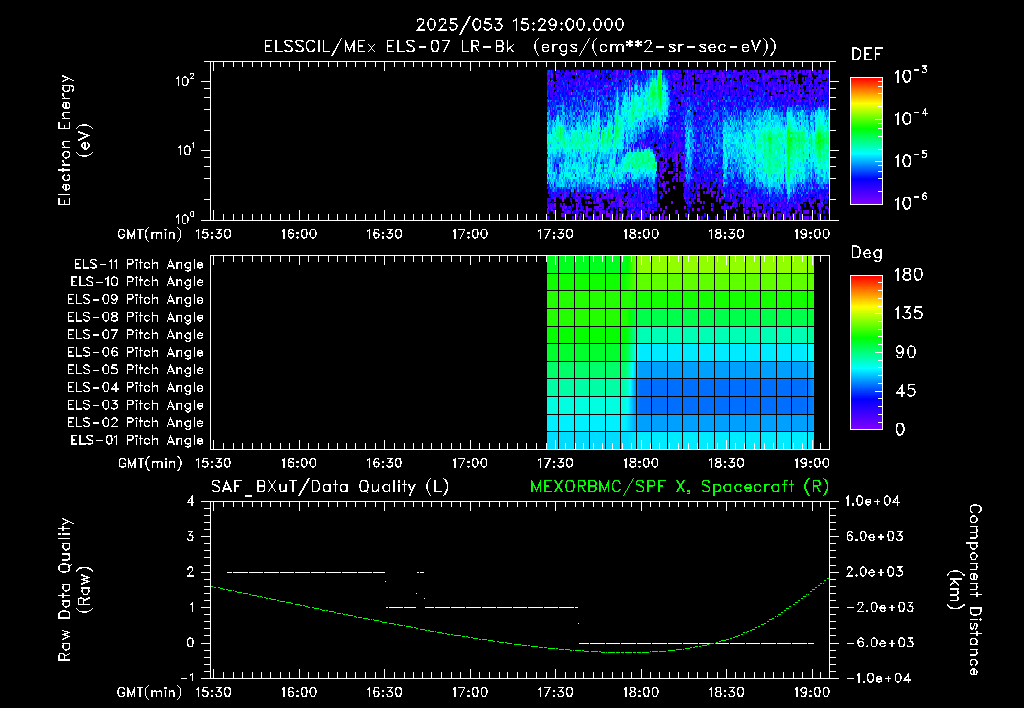Viewport: 1024px width, 708px height.
Task: Click the DEF color bar in the top panel
Action: click(x=866, y=141)
